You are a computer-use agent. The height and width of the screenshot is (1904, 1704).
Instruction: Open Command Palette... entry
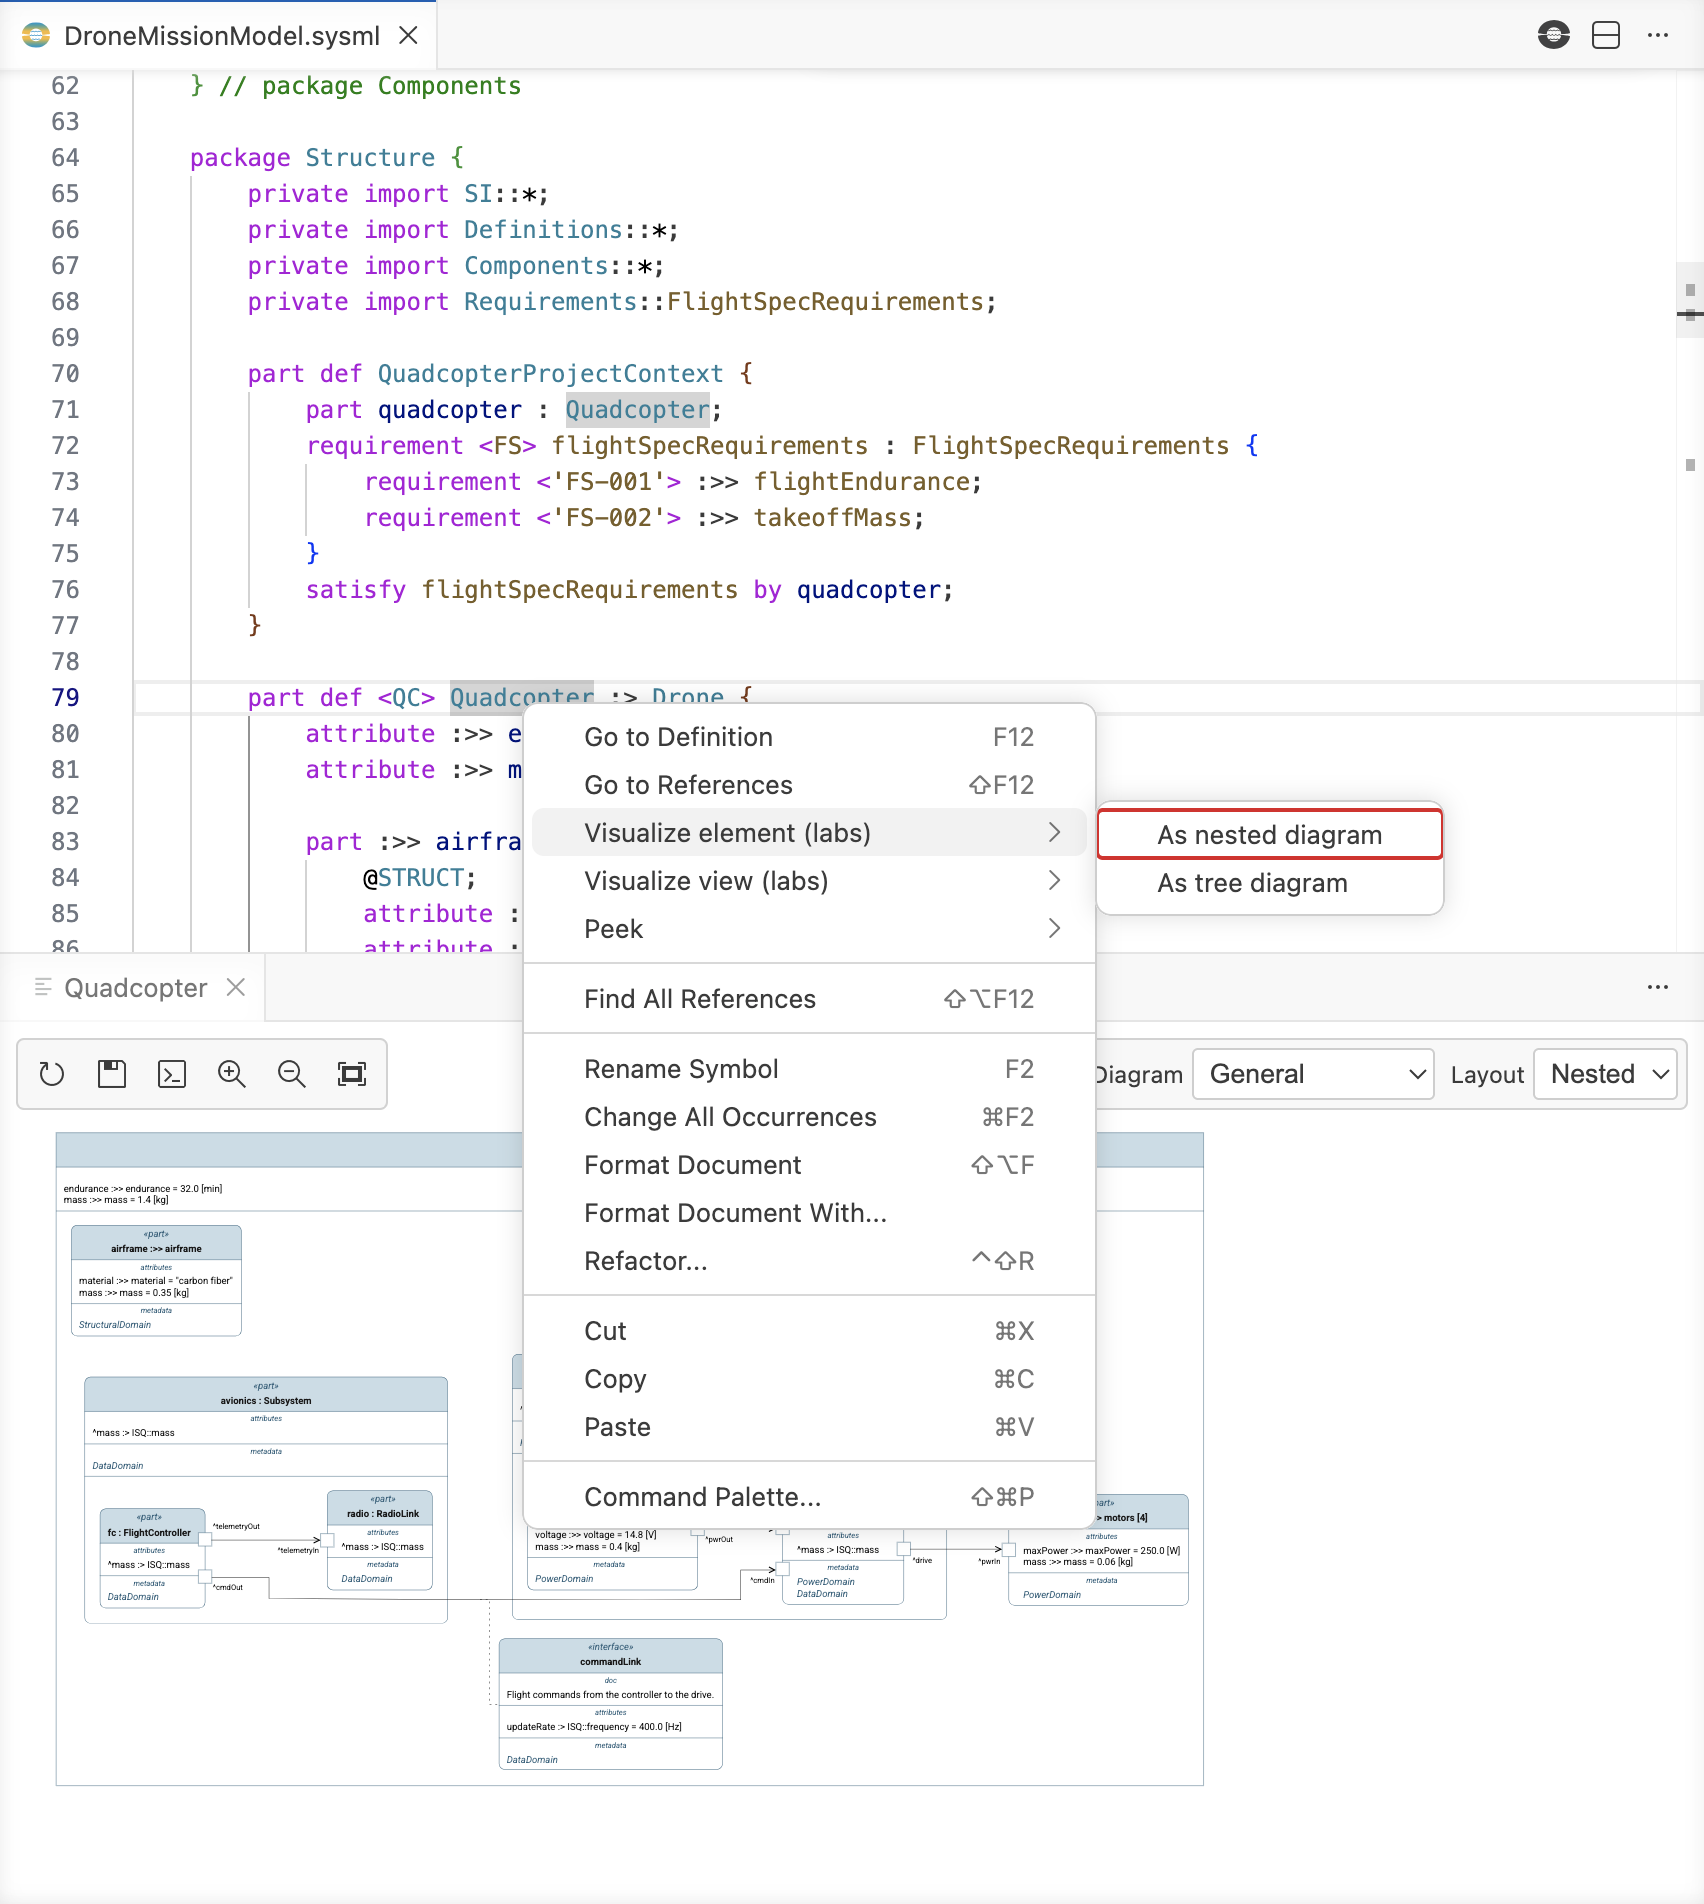coord(809,1497)
